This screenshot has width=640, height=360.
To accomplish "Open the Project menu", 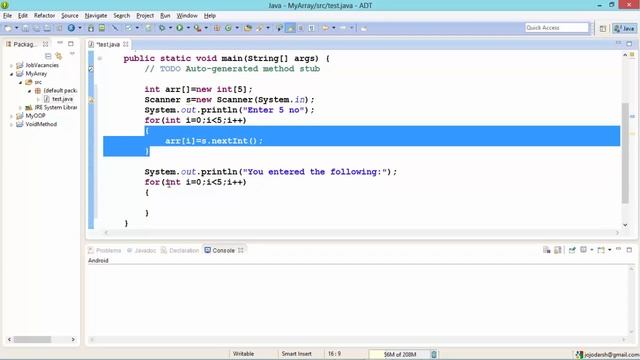I will (x=145, y=16).
